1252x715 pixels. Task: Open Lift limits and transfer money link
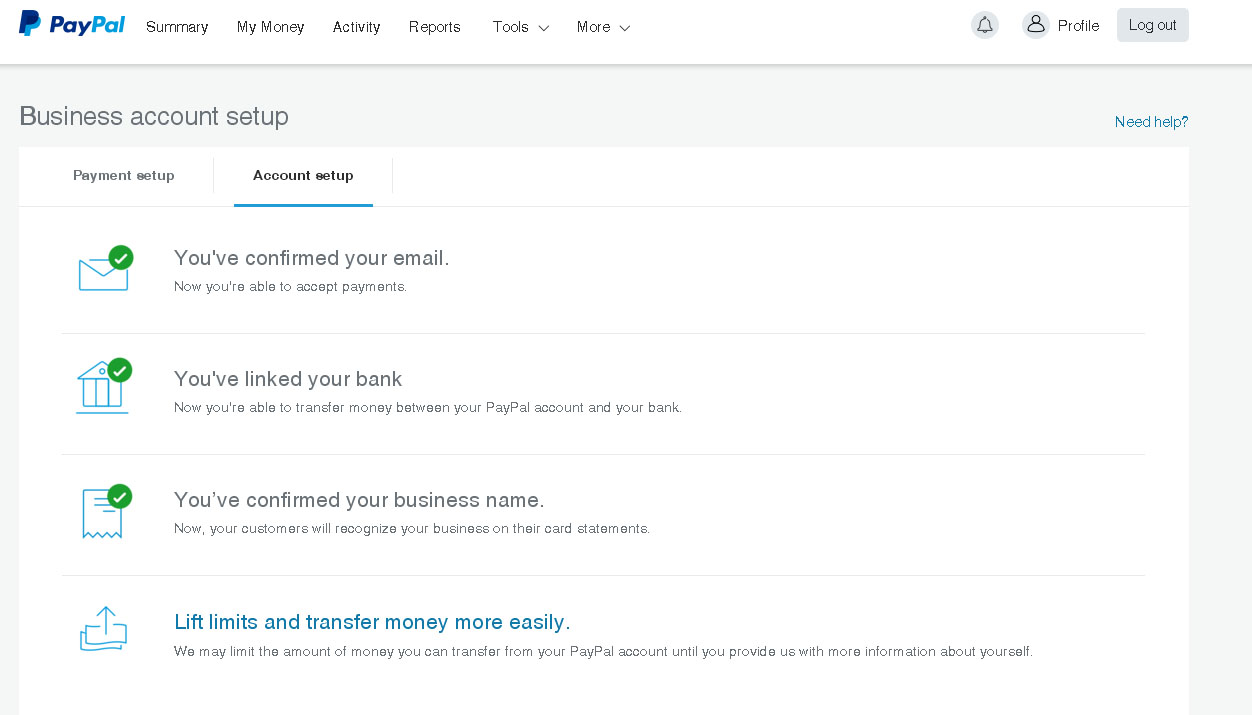pos(372,622)
